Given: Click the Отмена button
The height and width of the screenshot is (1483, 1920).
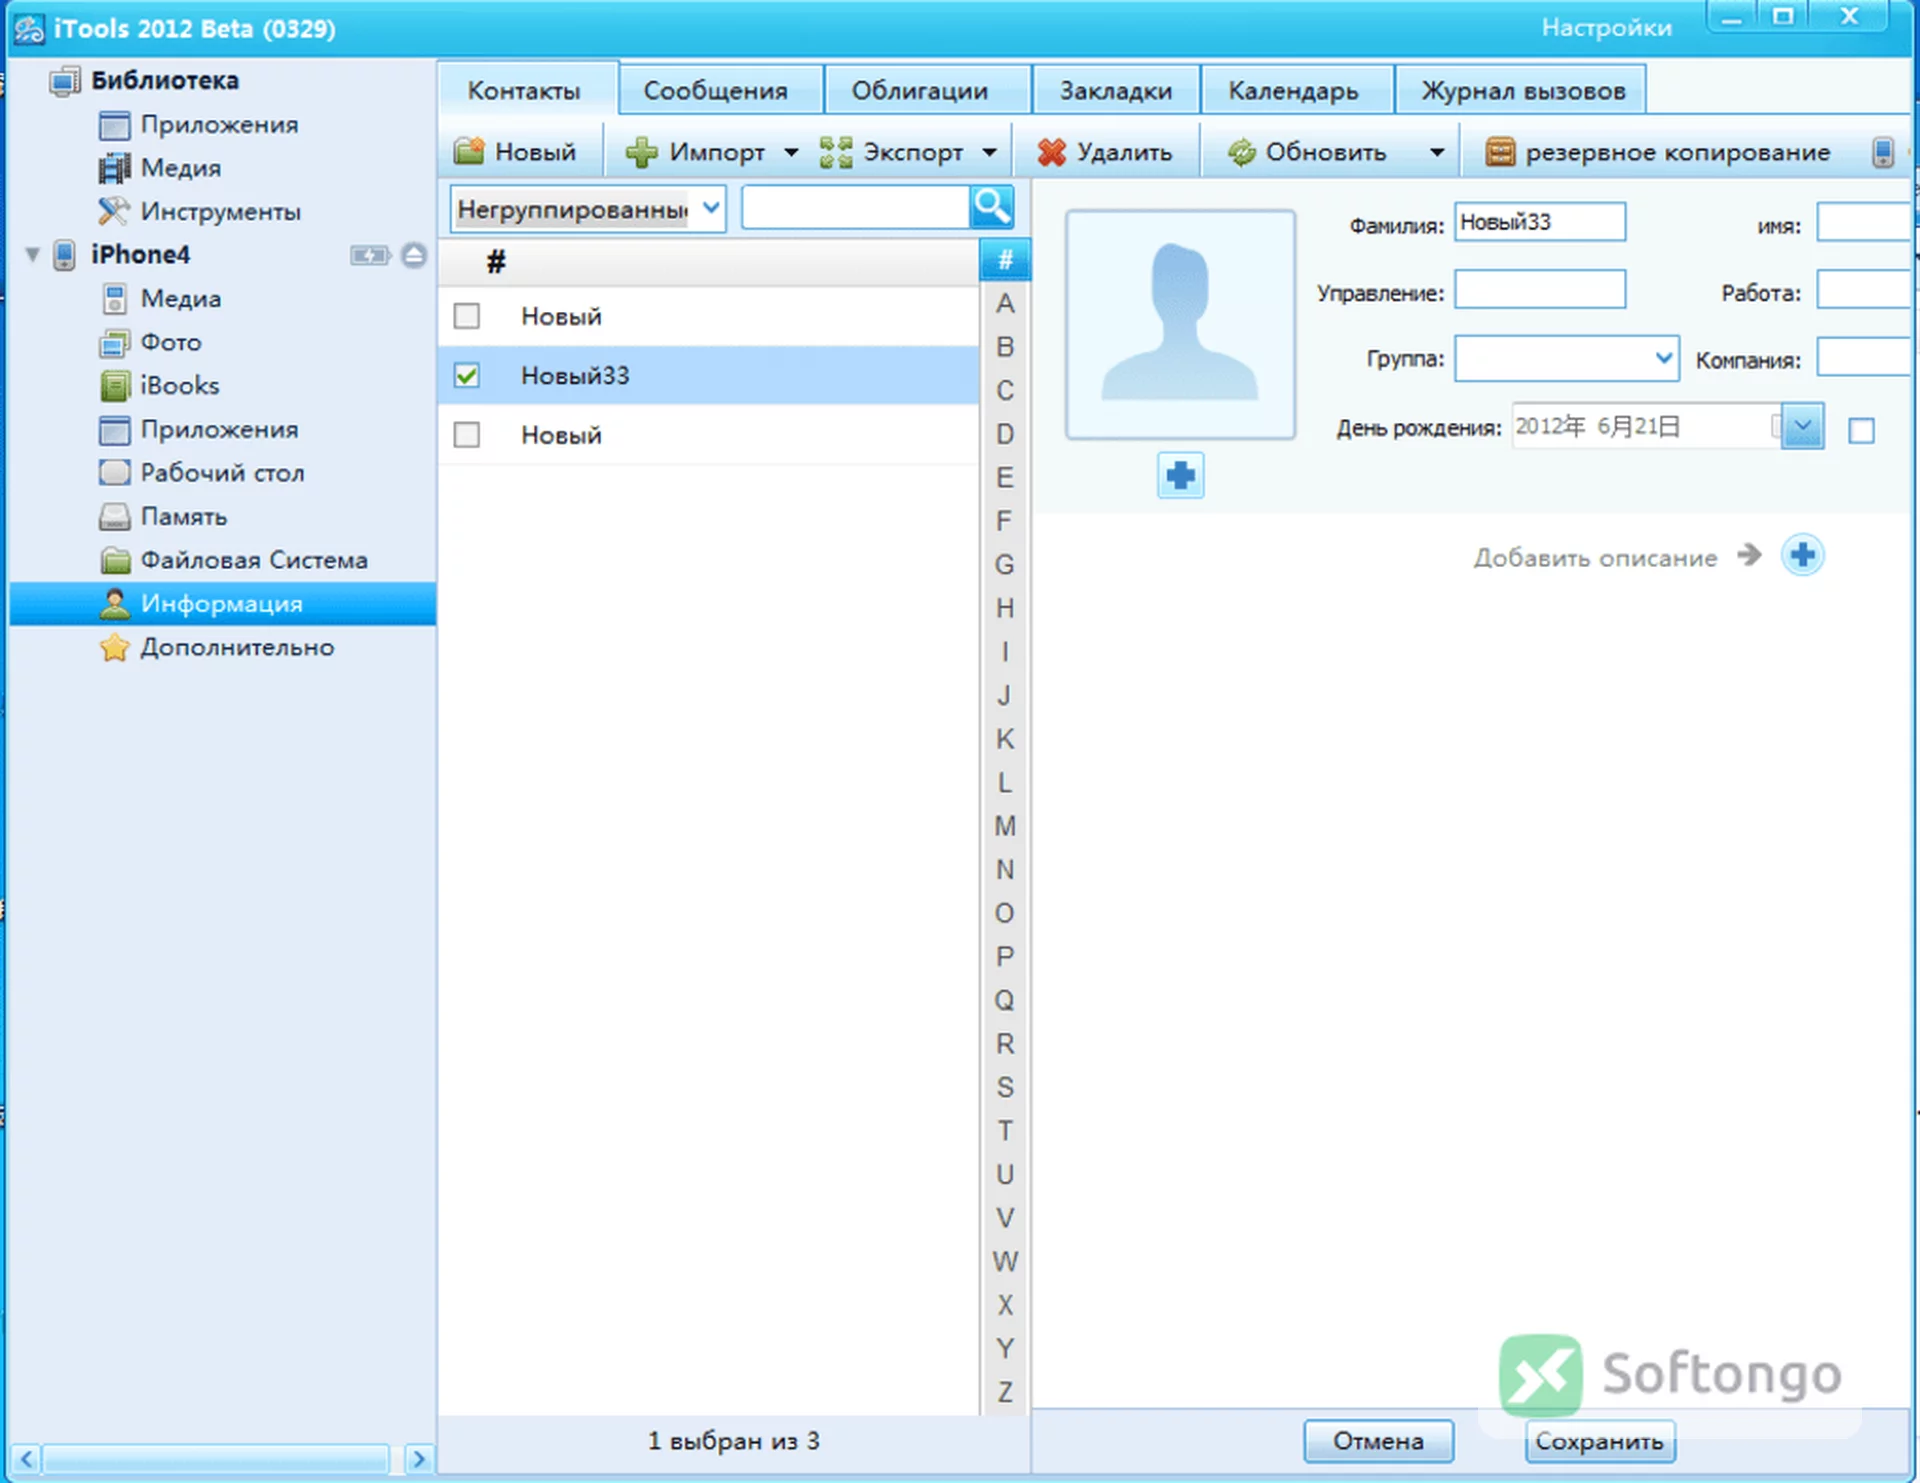Looking at the screenshot, I should tap(1378, 1441).
